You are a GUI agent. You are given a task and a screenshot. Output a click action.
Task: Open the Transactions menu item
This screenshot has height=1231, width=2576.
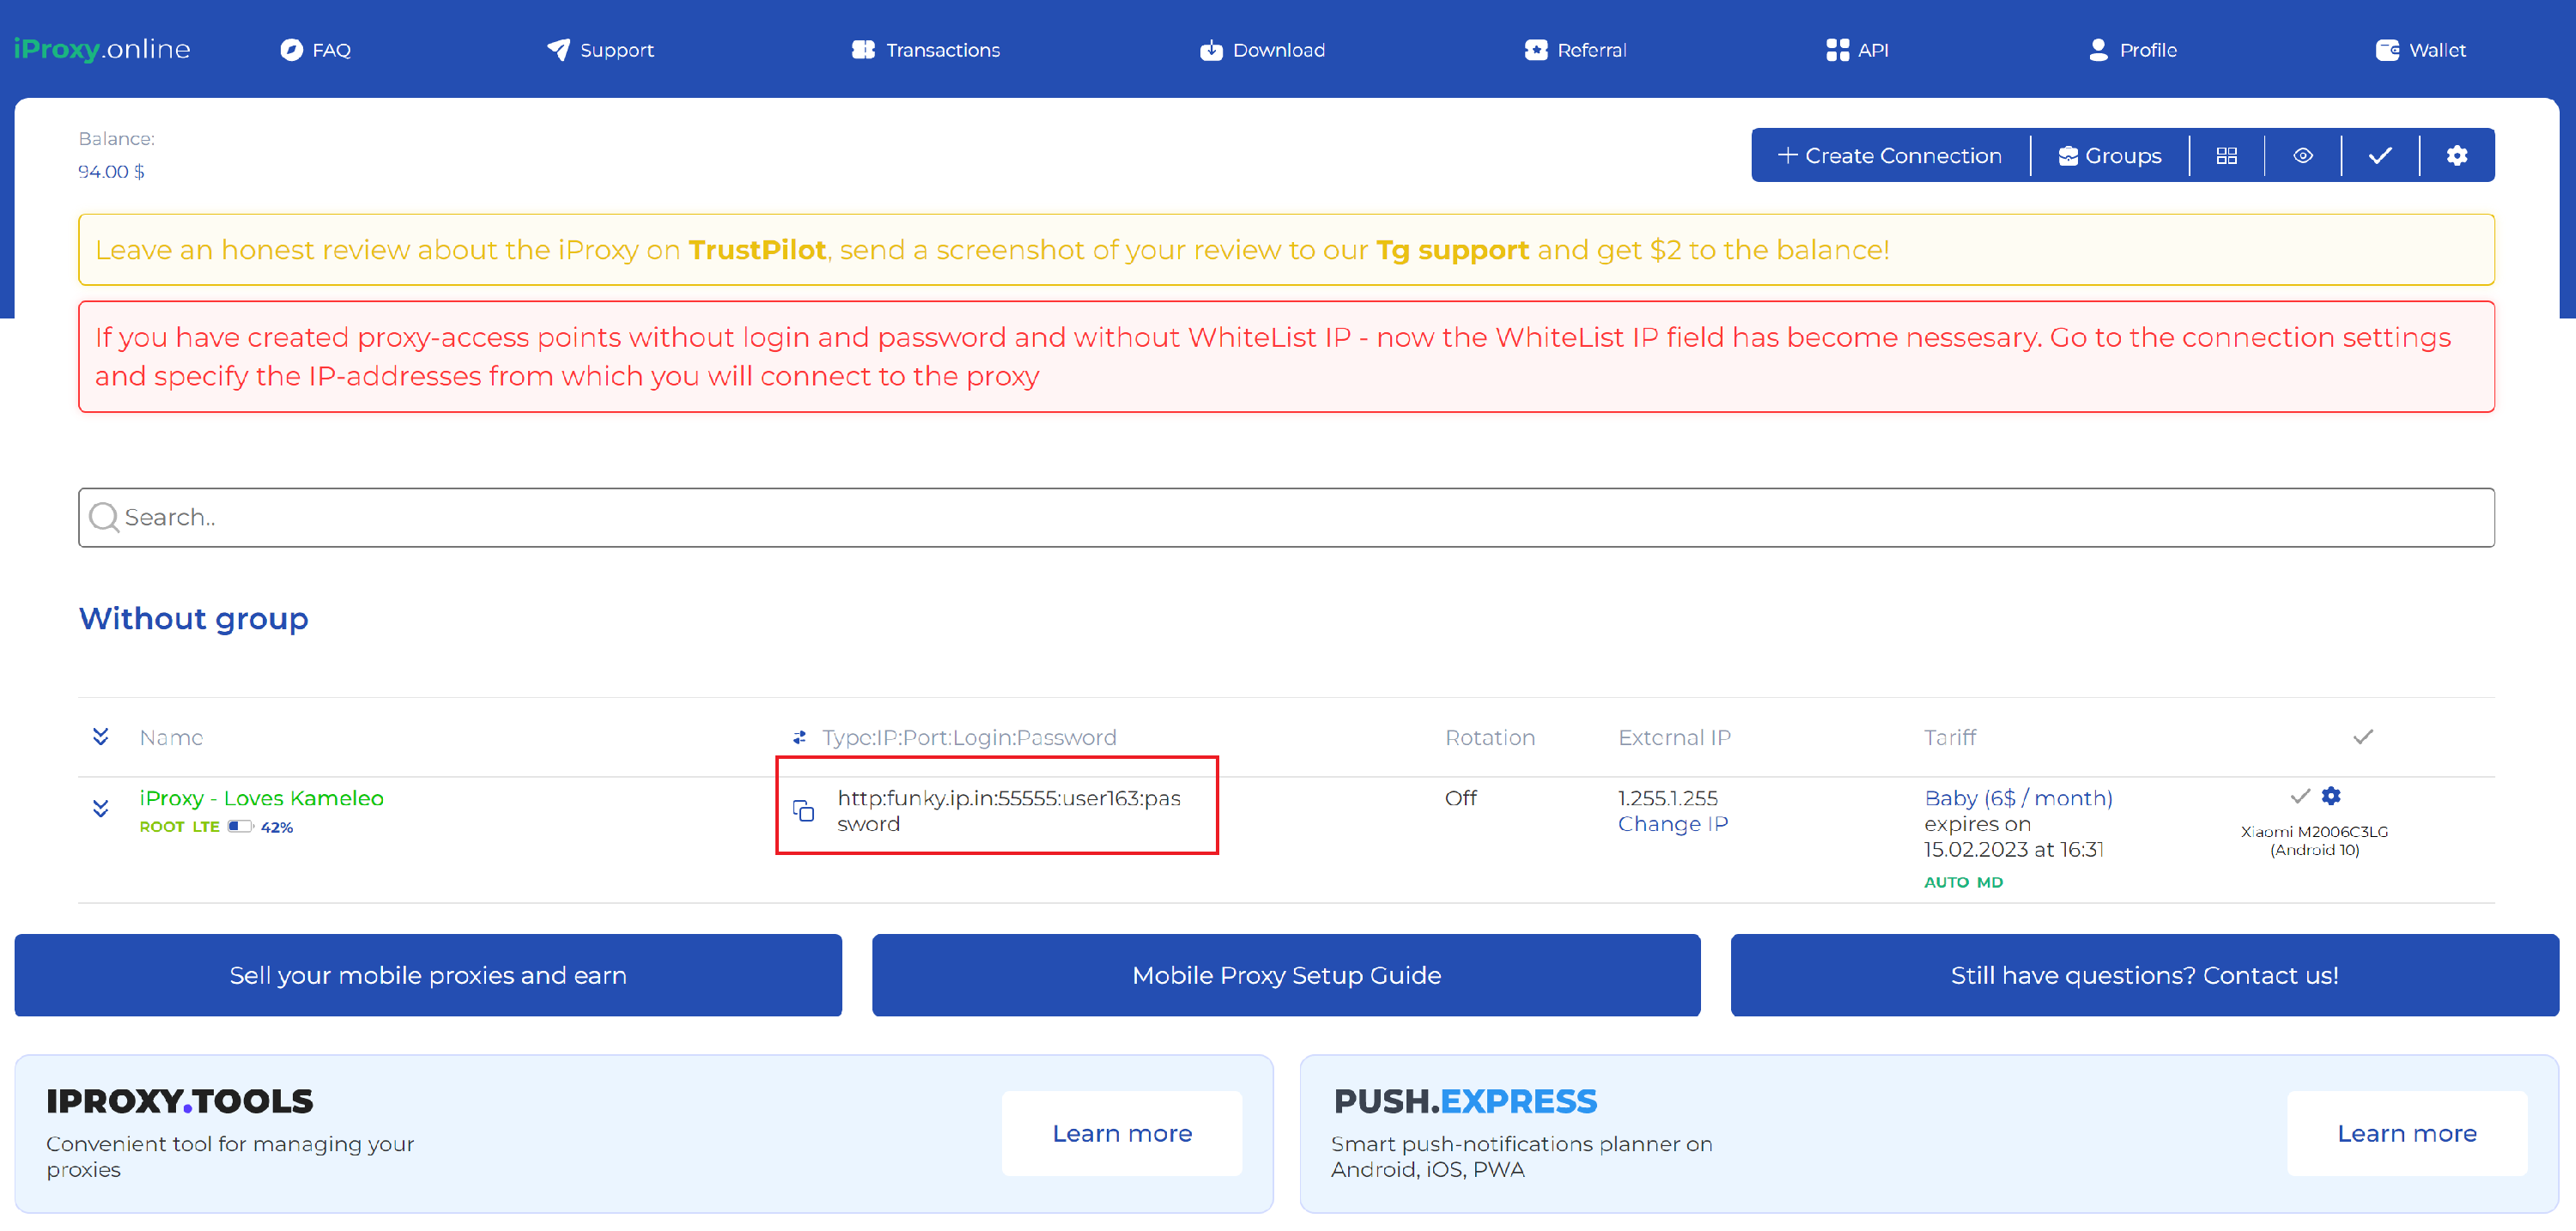coord(925,50)
